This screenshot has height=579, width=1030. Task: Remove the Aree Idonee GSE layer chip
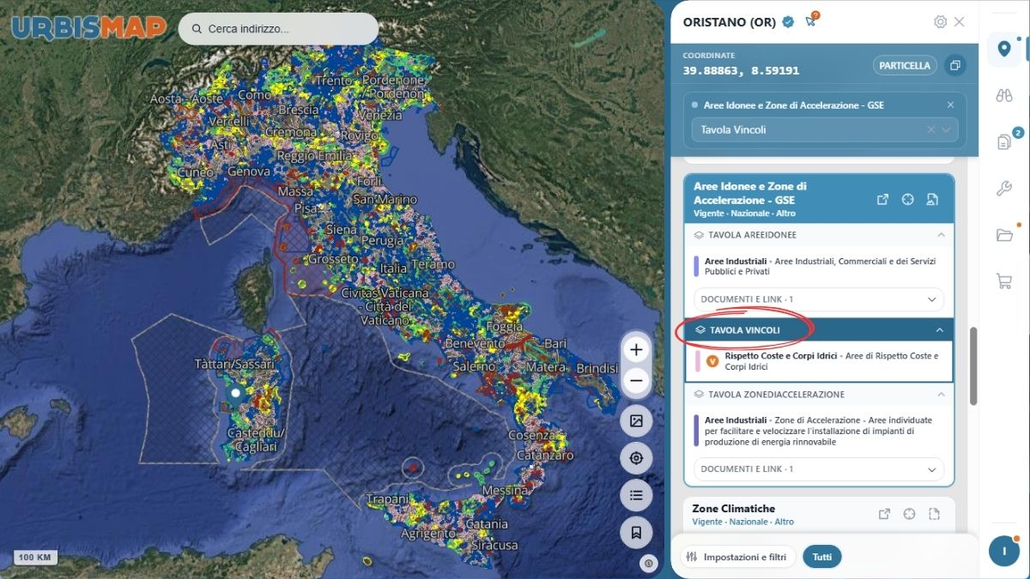951,104
